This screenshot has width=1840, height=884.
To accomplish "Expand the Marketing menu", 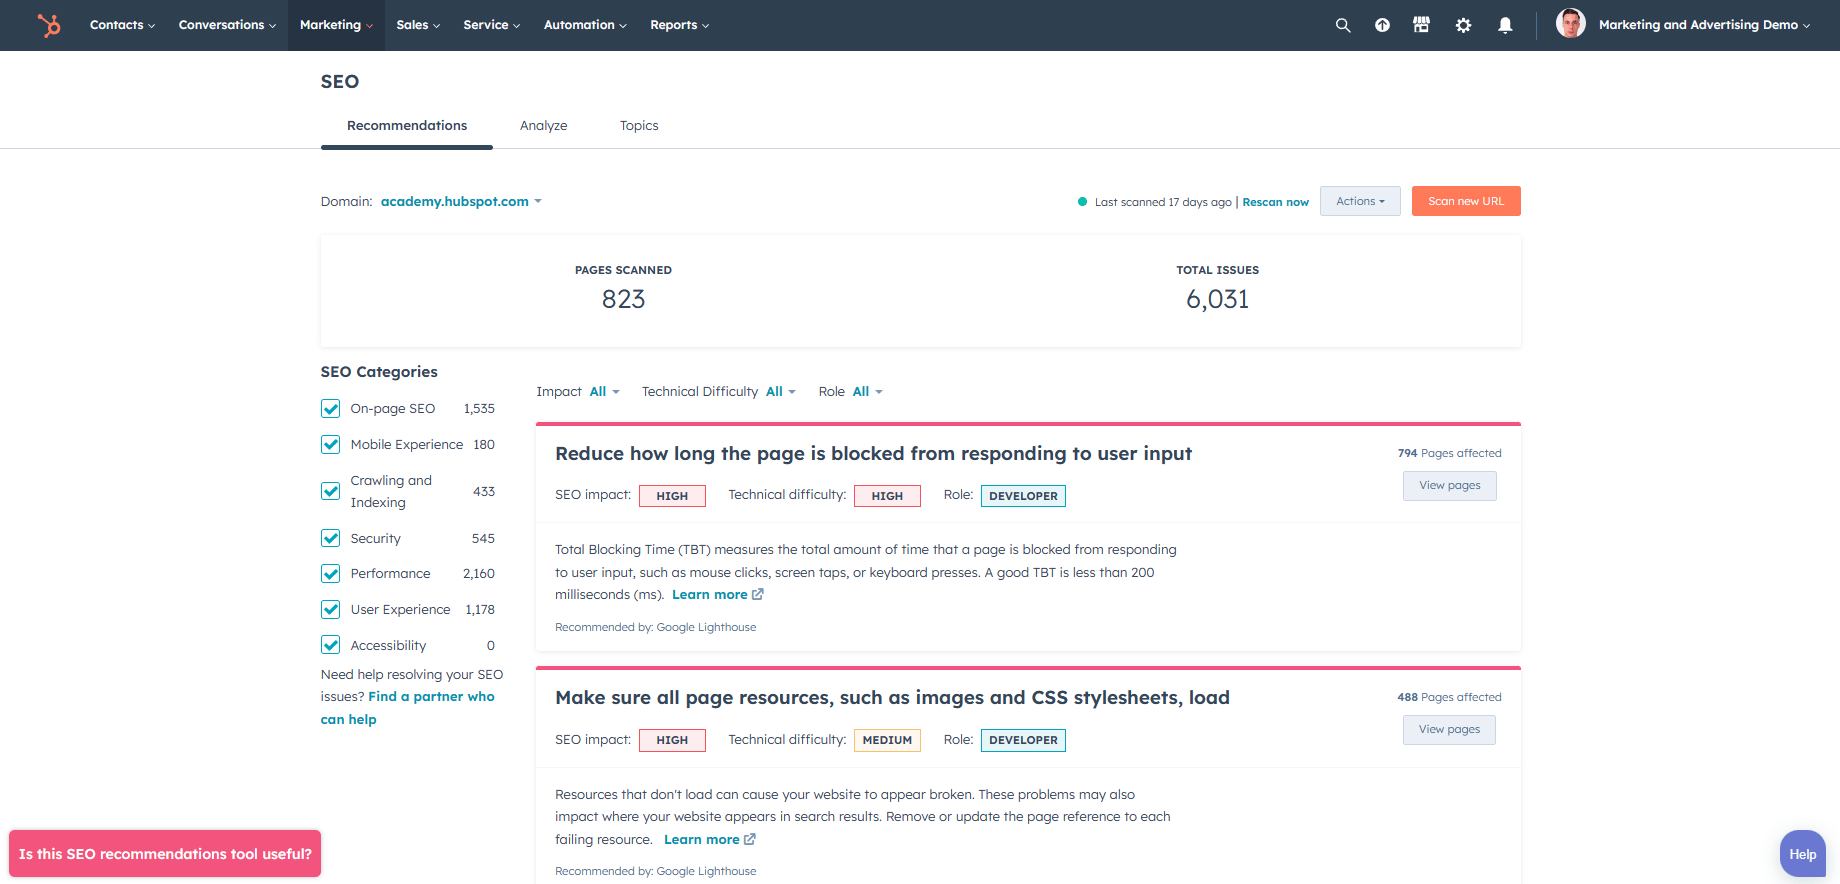I will click(x=336, y=25).
